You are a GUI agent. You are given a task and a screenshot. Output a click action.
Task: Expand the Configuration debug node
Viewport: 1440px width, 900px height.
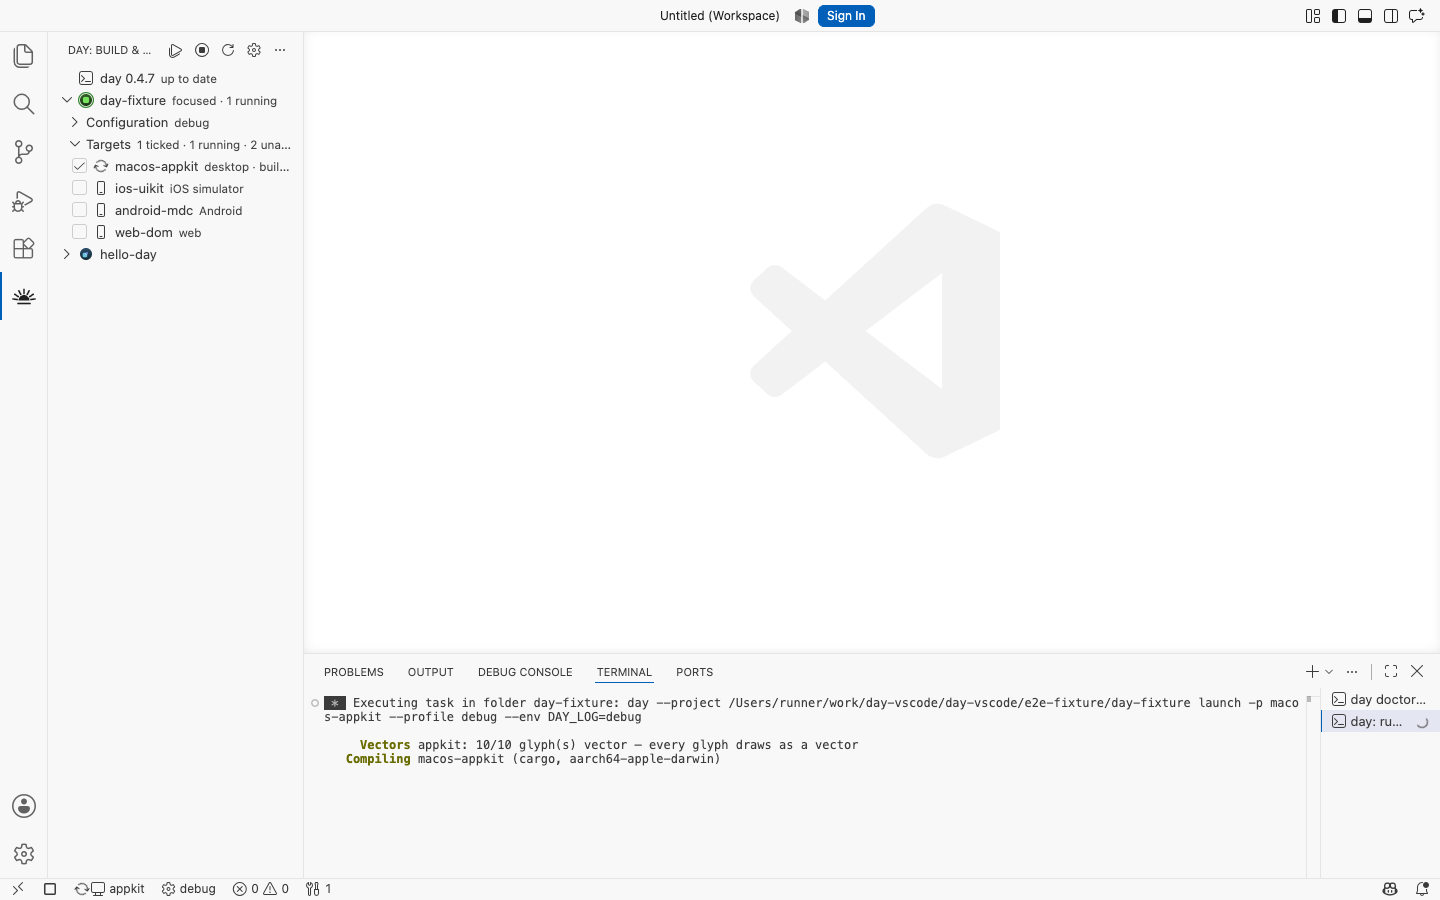[75, 122]
